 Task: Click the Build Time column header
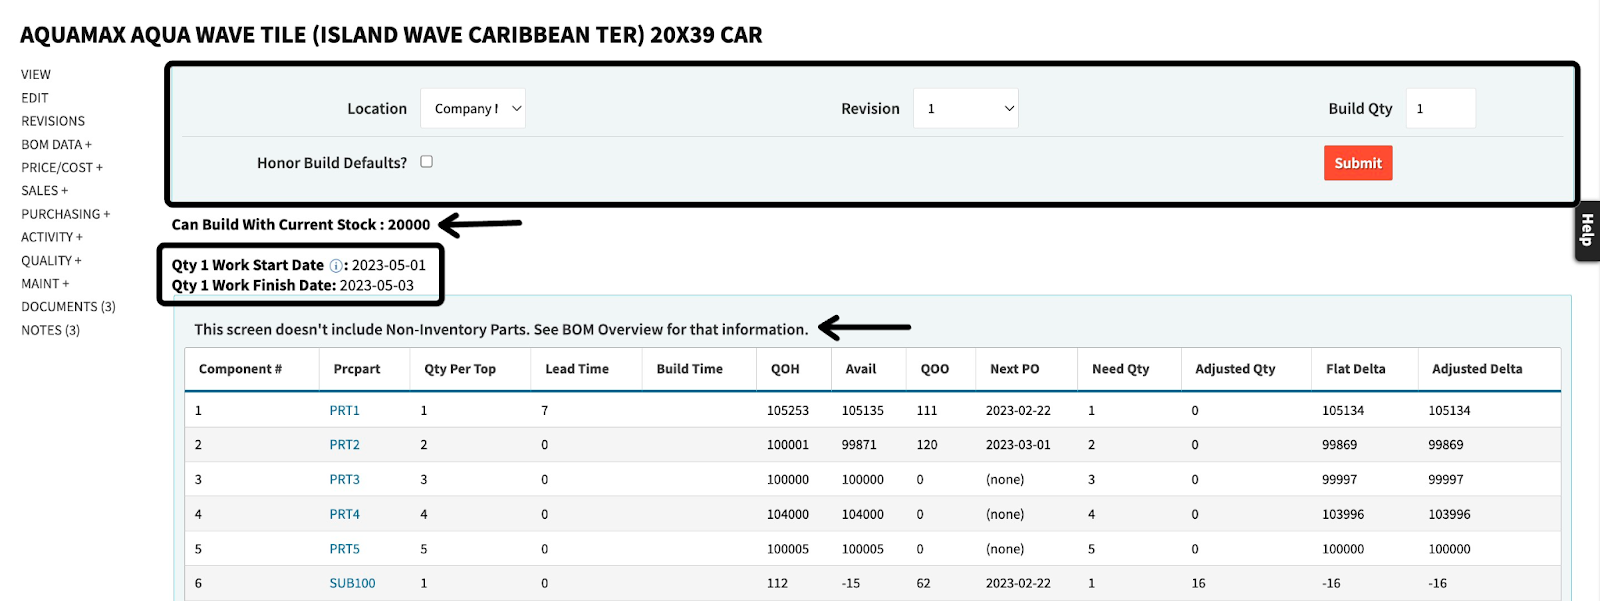(x=689, y=369)
